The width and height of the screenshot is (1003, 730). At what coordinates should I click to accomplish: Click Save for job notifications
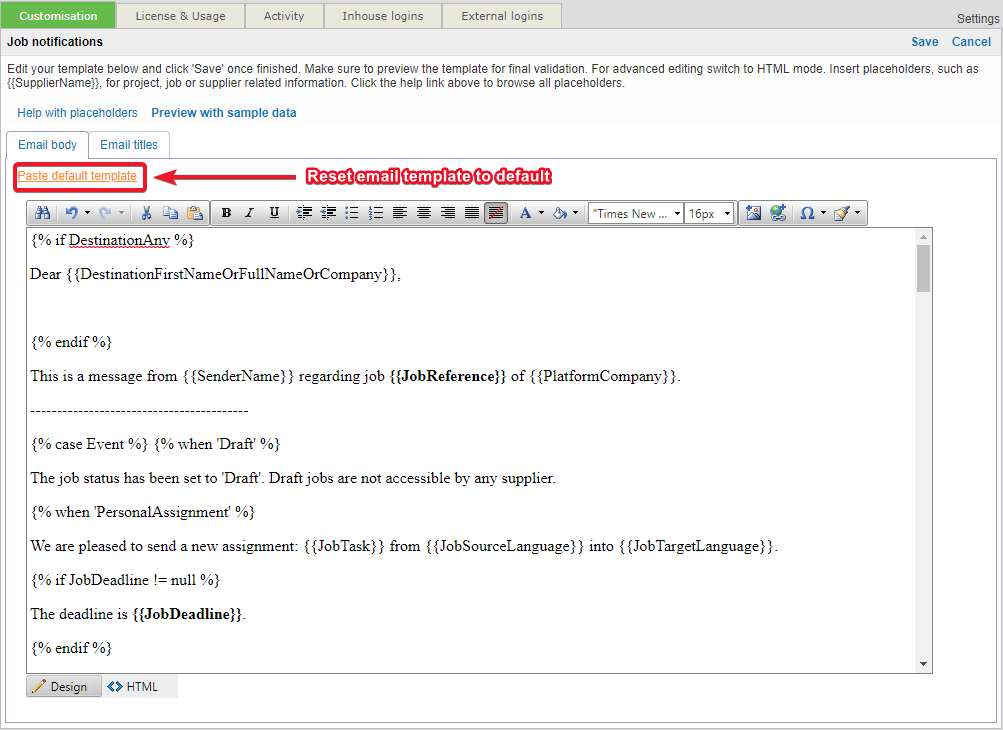924,42
